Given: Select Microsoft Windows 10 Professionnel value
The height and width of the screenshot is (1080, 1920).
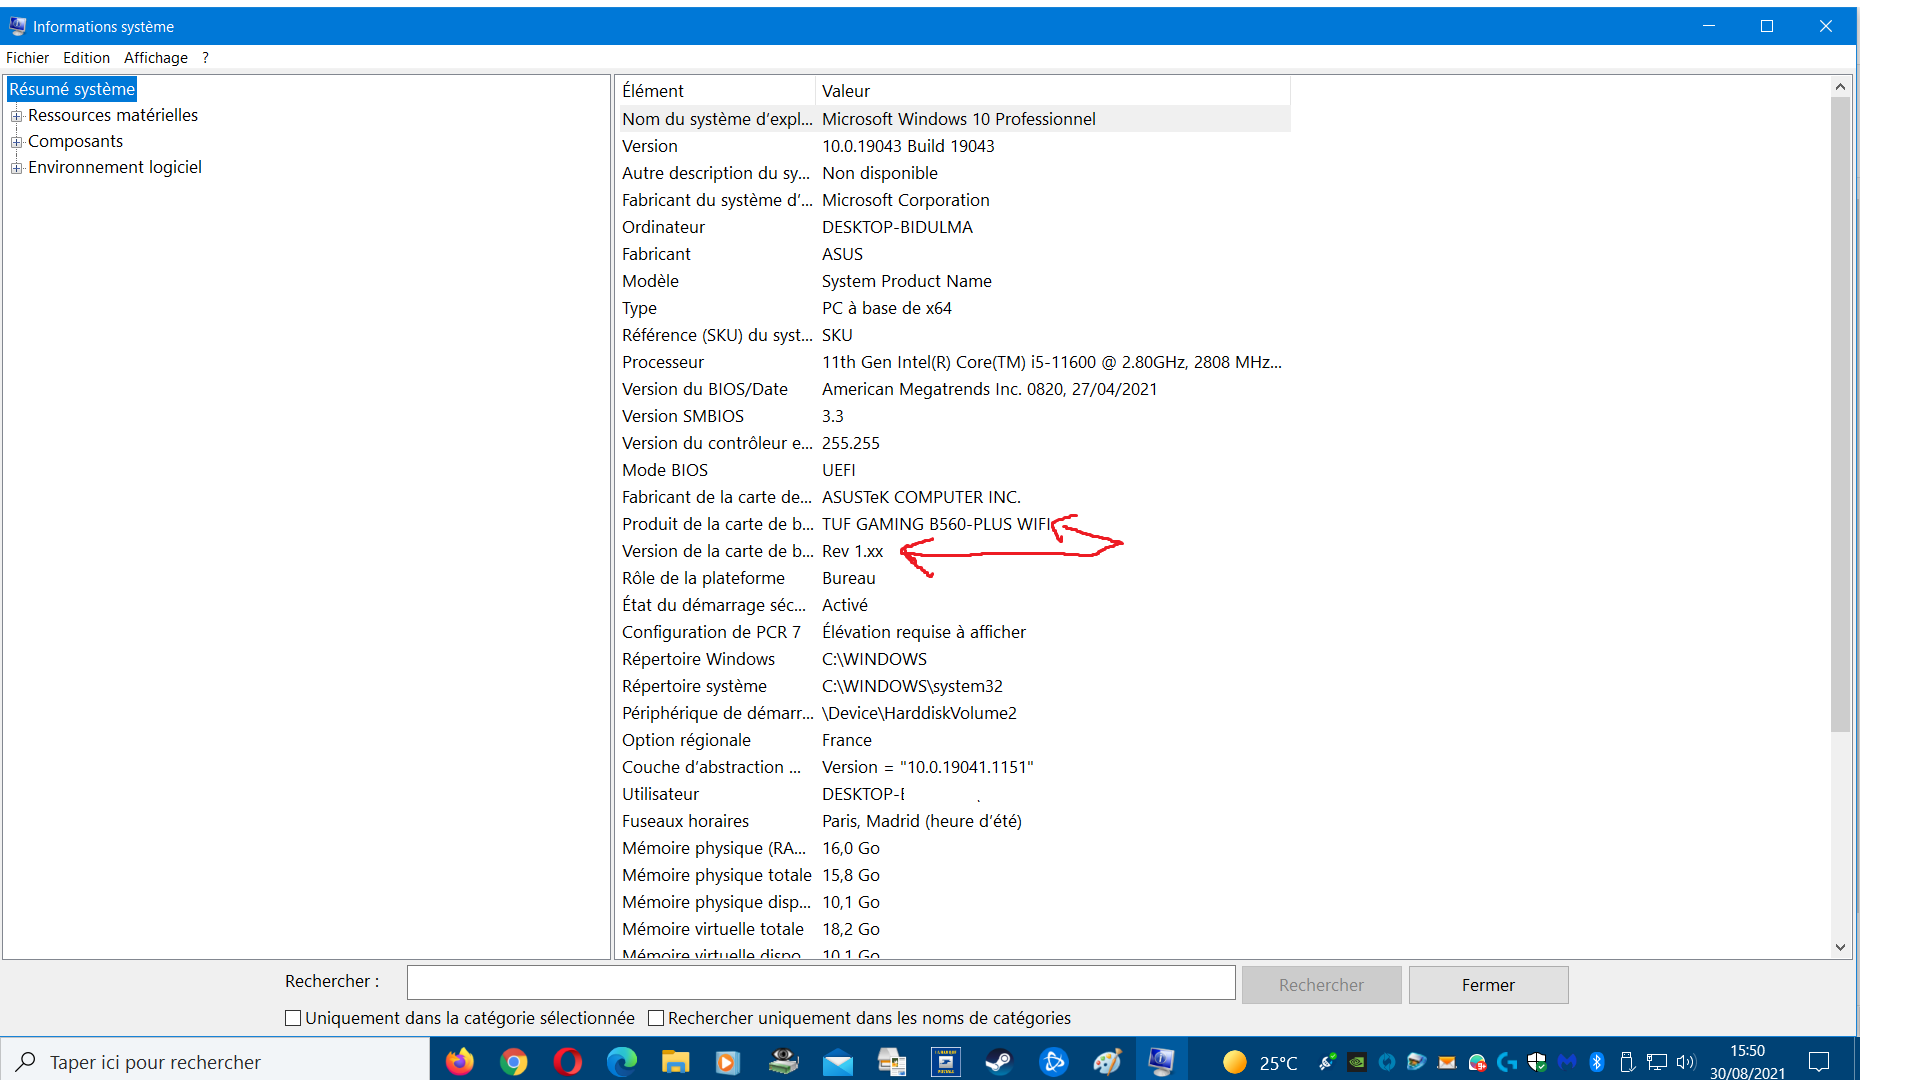Looking at the screenshot, I should (958, 119).
